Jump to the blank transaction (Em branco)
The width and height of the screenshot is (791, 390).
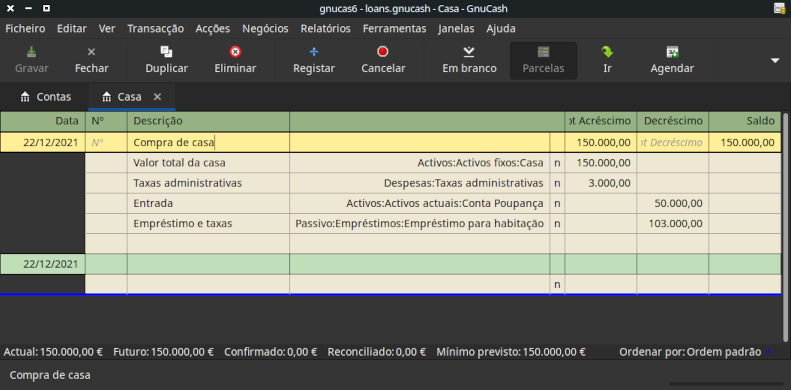pyautogui.click(x=469, y=61)
